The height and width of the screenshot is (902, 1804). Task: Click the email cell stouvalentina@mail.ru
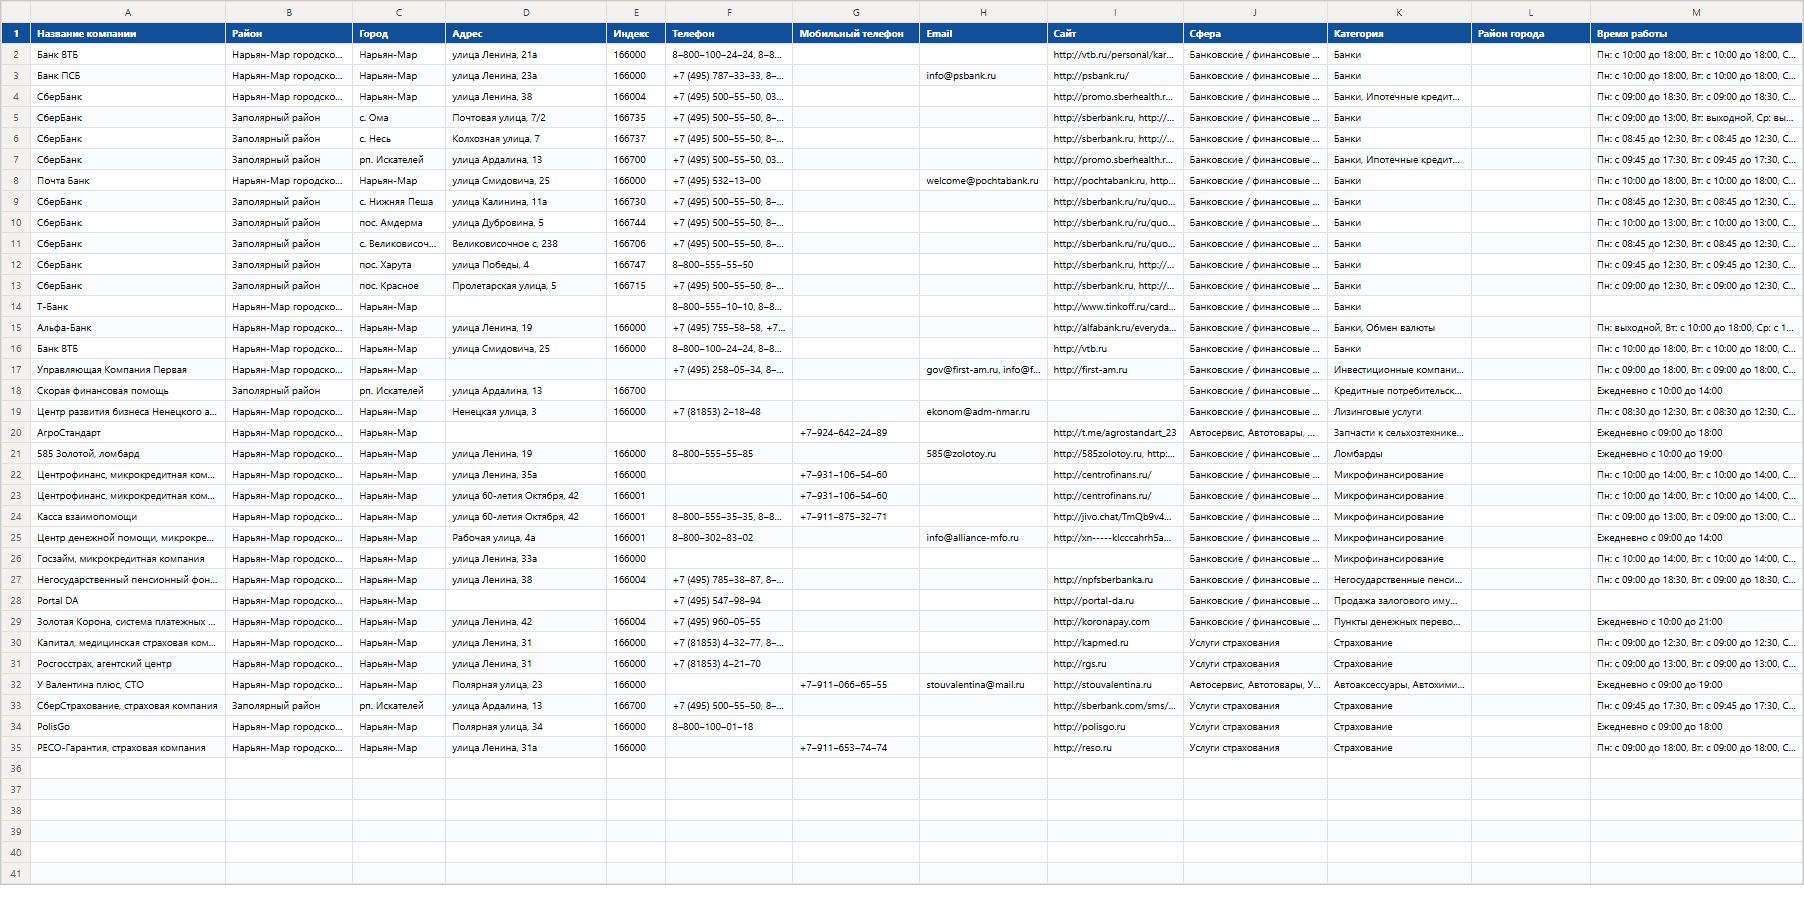[984, 685]
